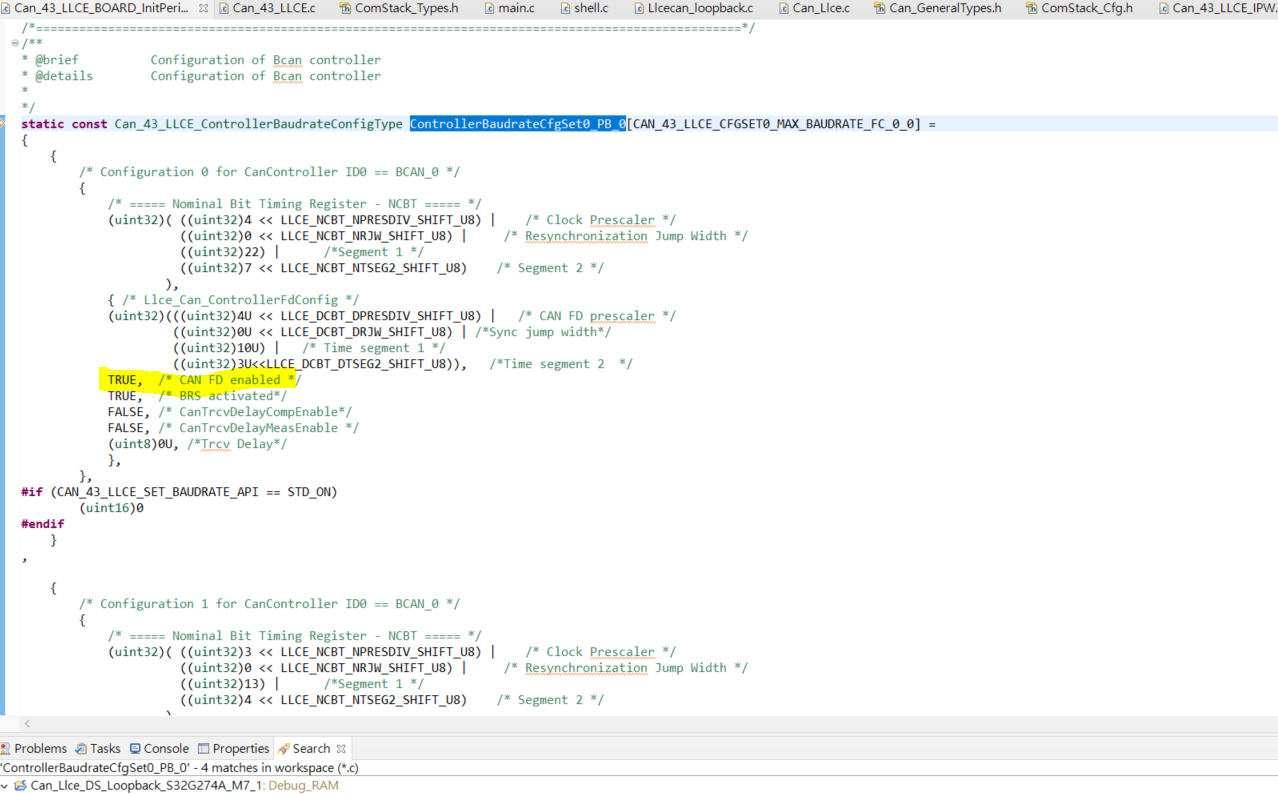Click the Problems view icon
1278x794 pixels.
(6, 748)
